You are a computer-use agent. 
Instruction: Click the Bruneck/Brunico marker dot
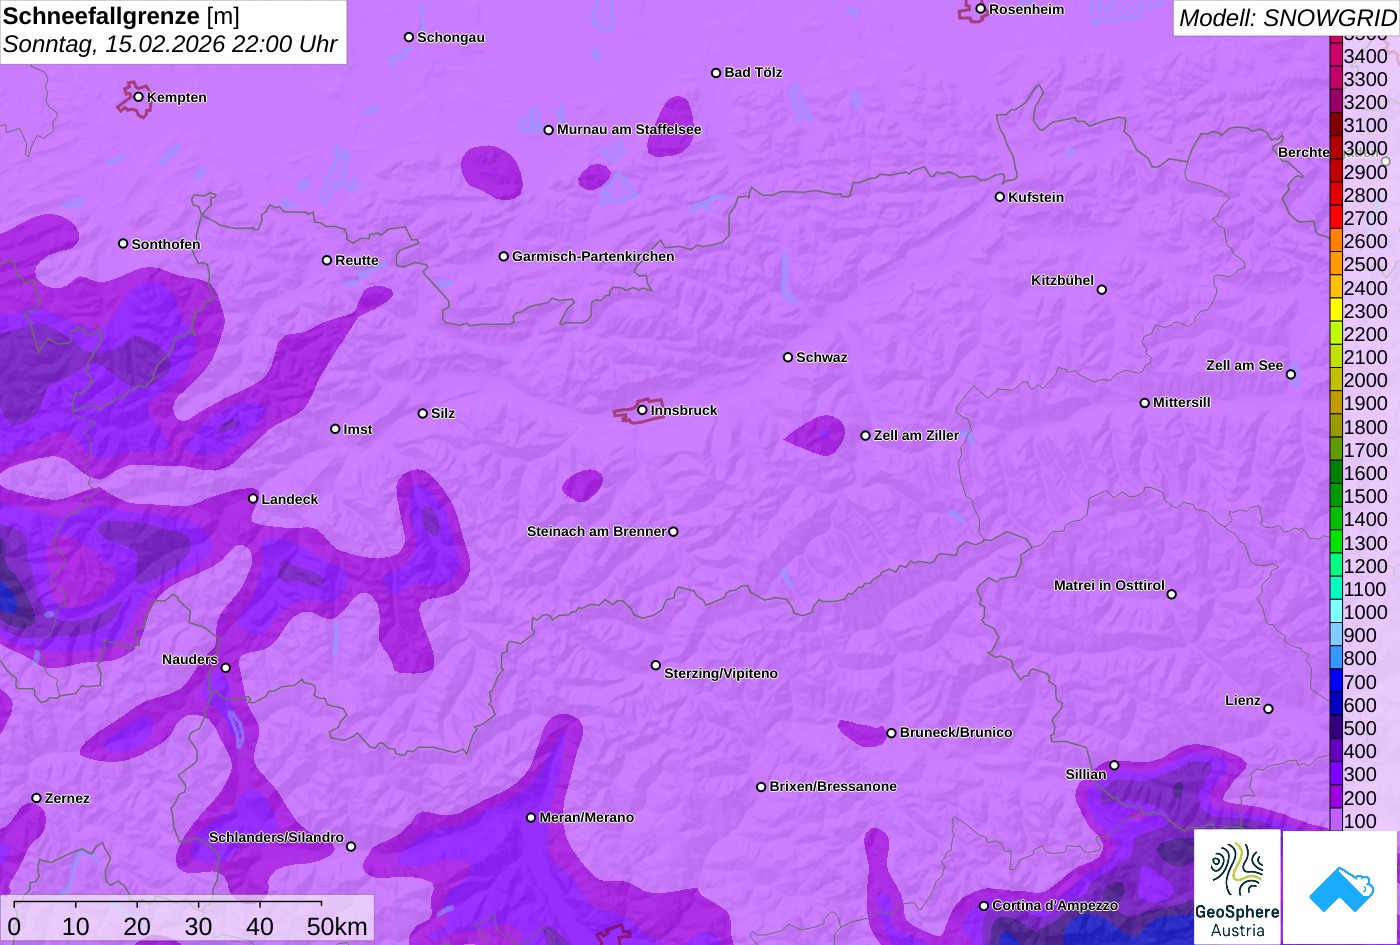coord(891,733)
